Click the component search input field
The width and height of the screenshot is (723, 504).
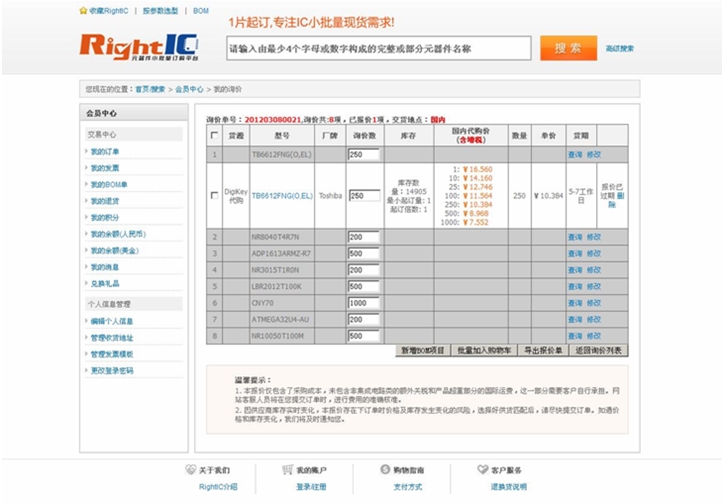pyautogui.click(x=378, y=48)
